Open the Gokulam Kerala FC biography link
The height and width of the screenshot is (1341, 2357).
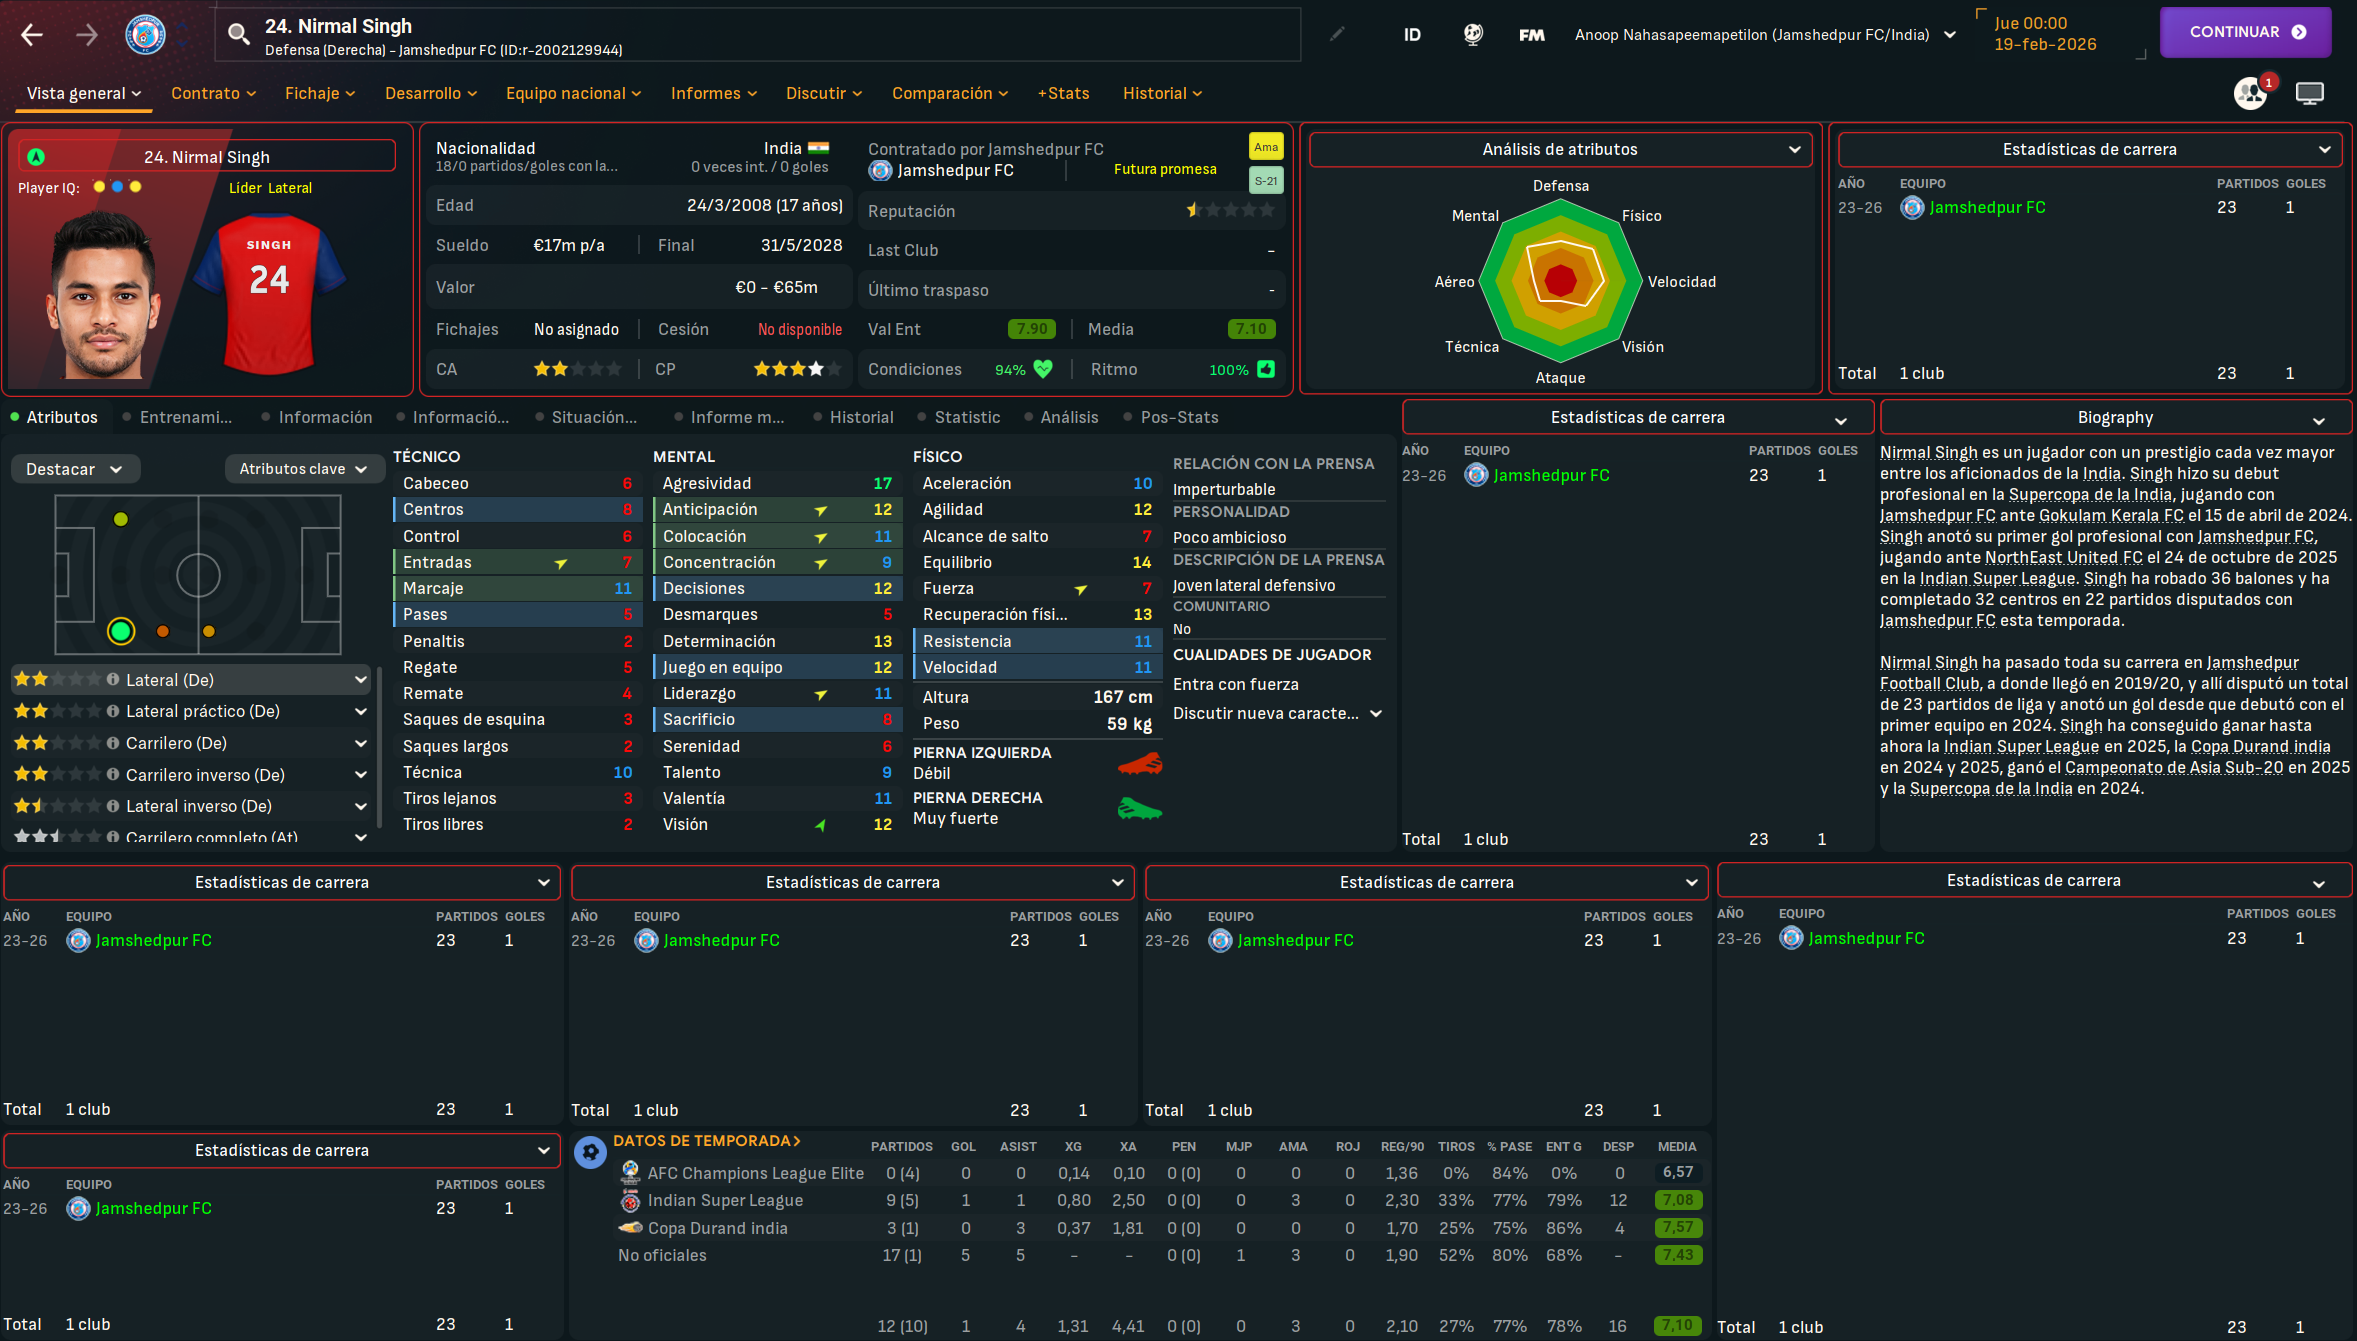[x=2111, y=515]
